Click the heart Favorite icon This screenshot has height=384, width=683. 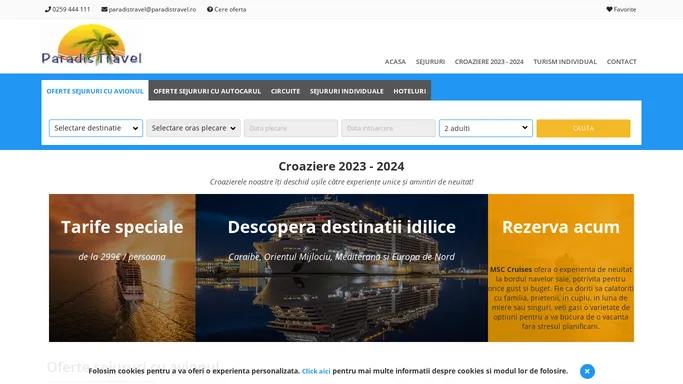[x=609, y=9]
